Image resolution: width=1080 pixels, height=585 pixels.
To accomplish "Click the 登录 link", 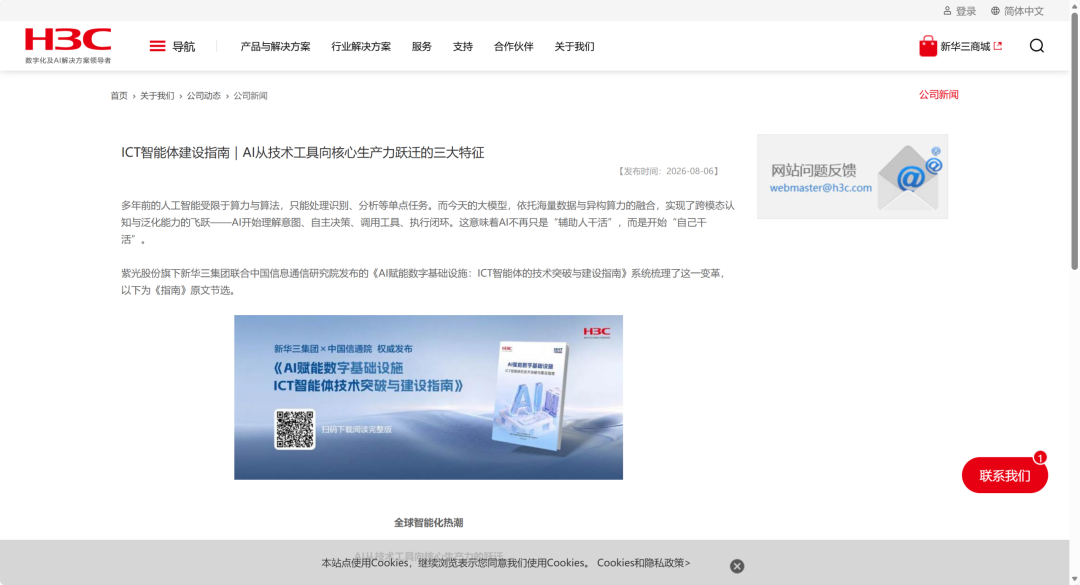I will [966, 11].
